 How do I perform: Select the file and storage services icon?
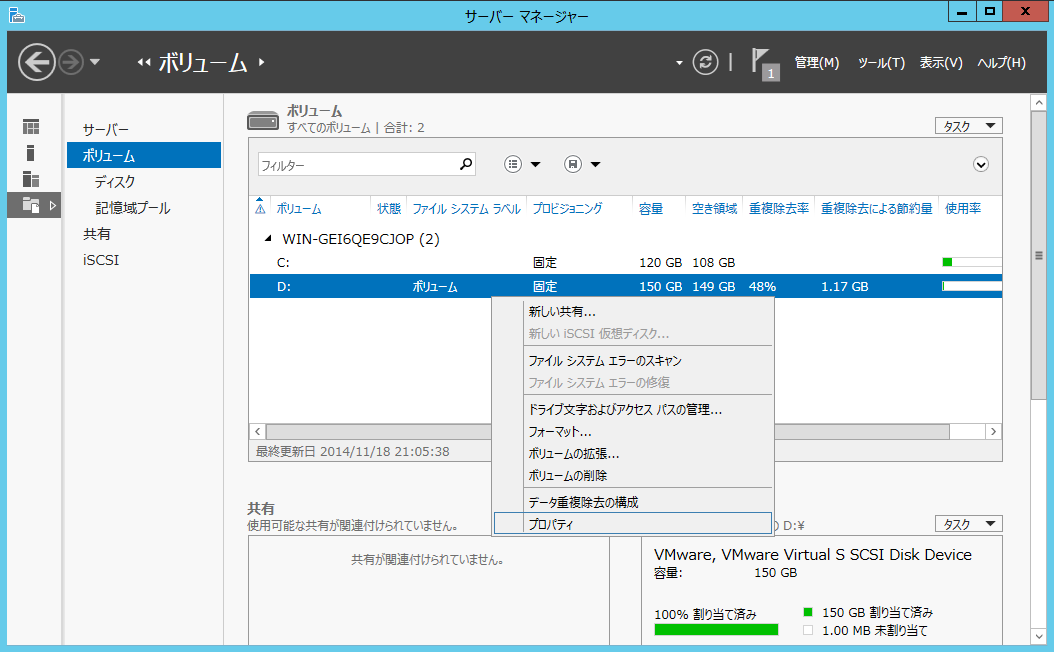pos(31,205)
